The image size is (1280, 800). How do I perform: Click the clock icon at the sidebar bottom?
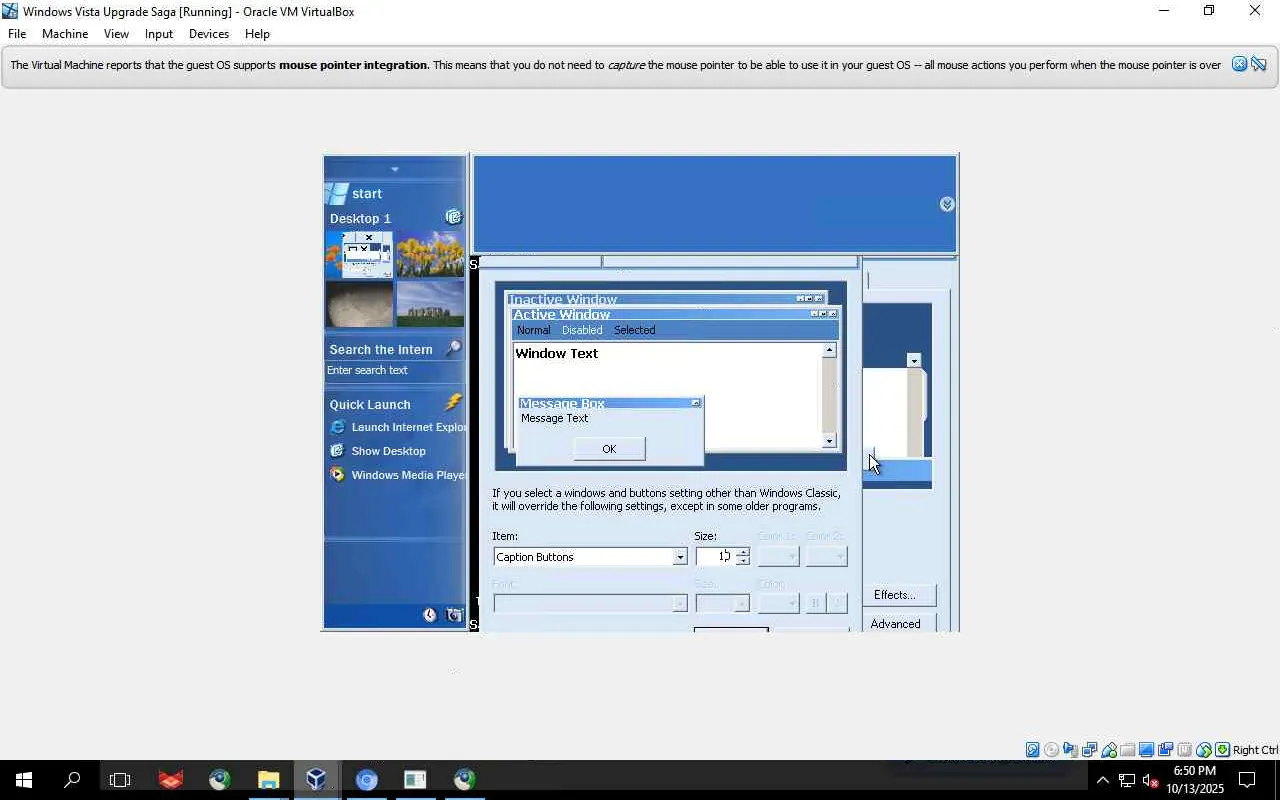(430, 615)
